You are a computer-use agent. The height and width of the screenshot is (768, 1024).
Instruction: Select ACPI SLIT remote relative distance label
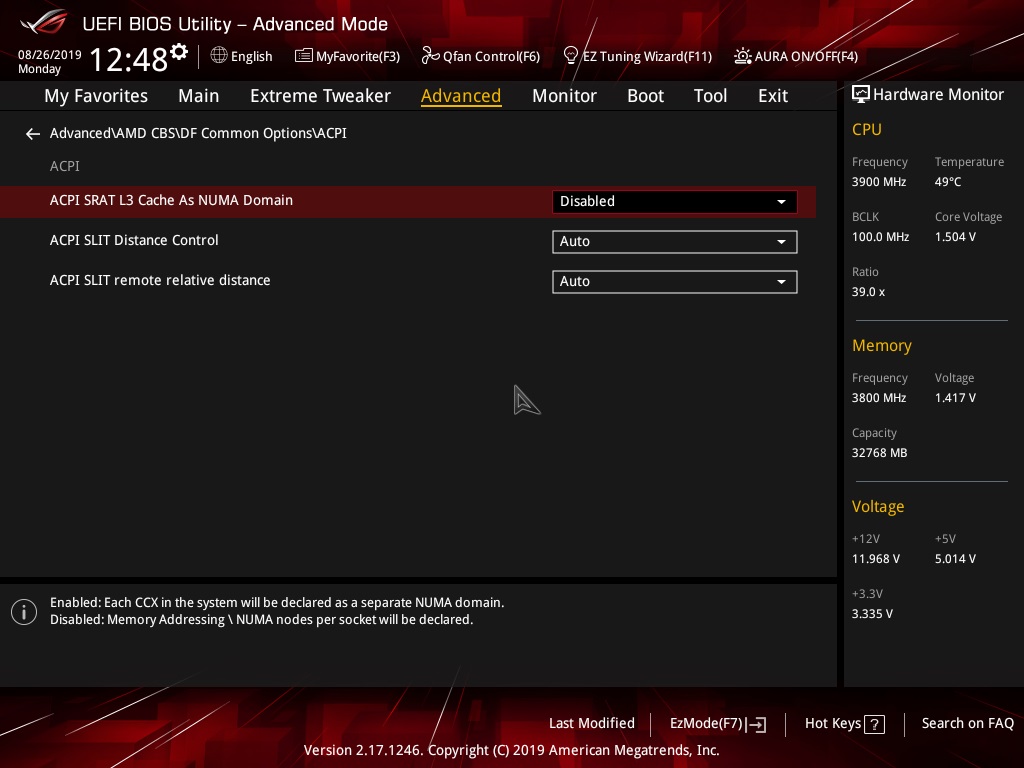click(160, 280)
